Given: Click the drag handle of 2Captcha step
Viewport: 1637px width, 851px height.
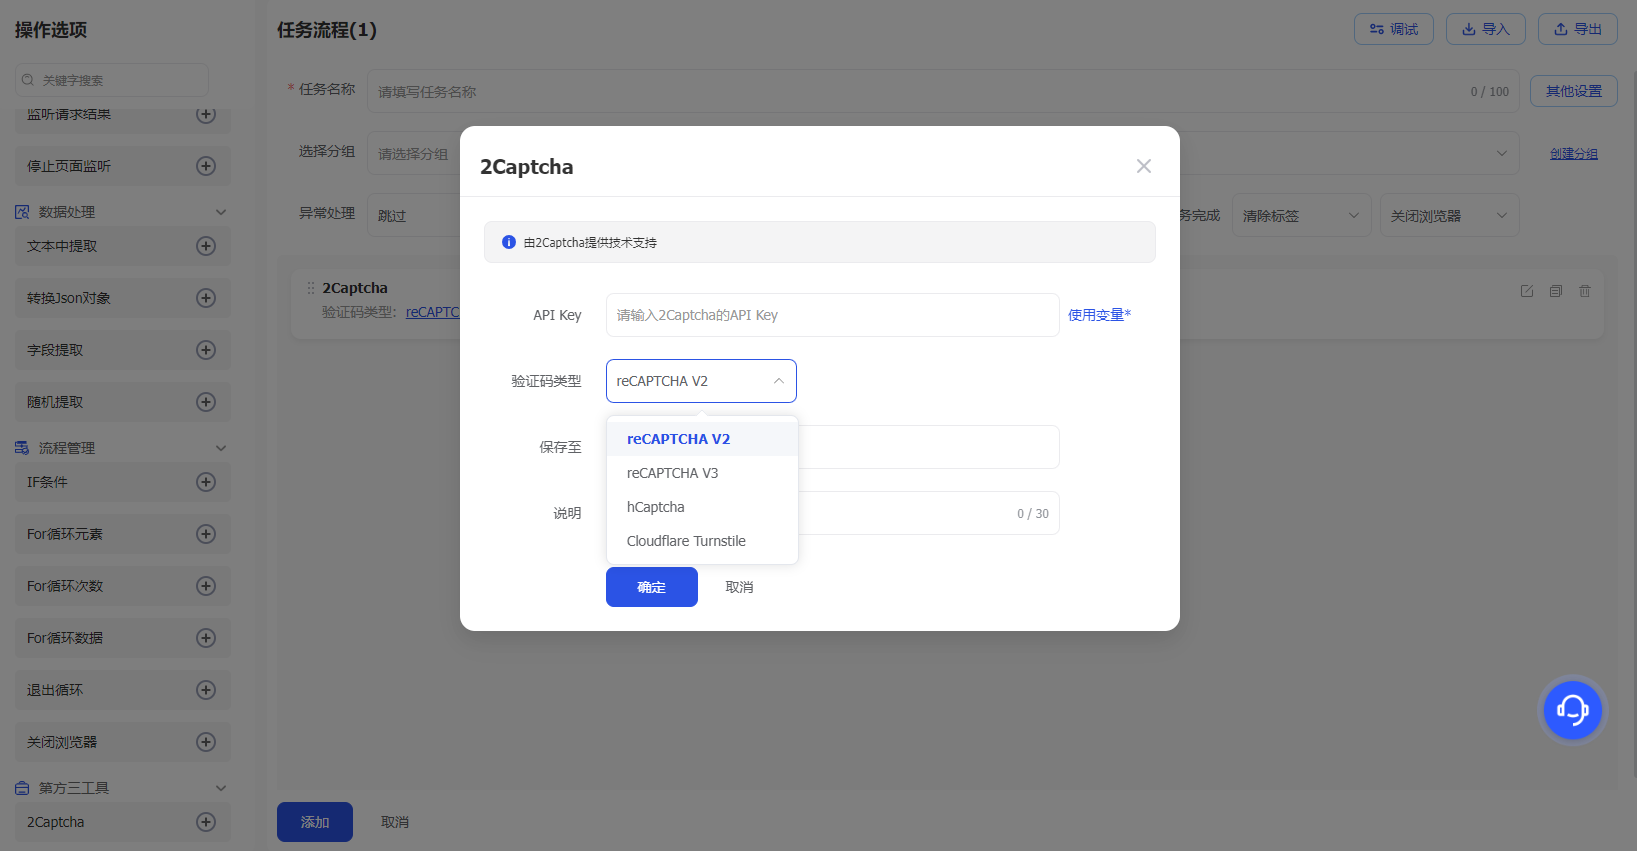Looking at the screenshot, I should tap(311, 288).
